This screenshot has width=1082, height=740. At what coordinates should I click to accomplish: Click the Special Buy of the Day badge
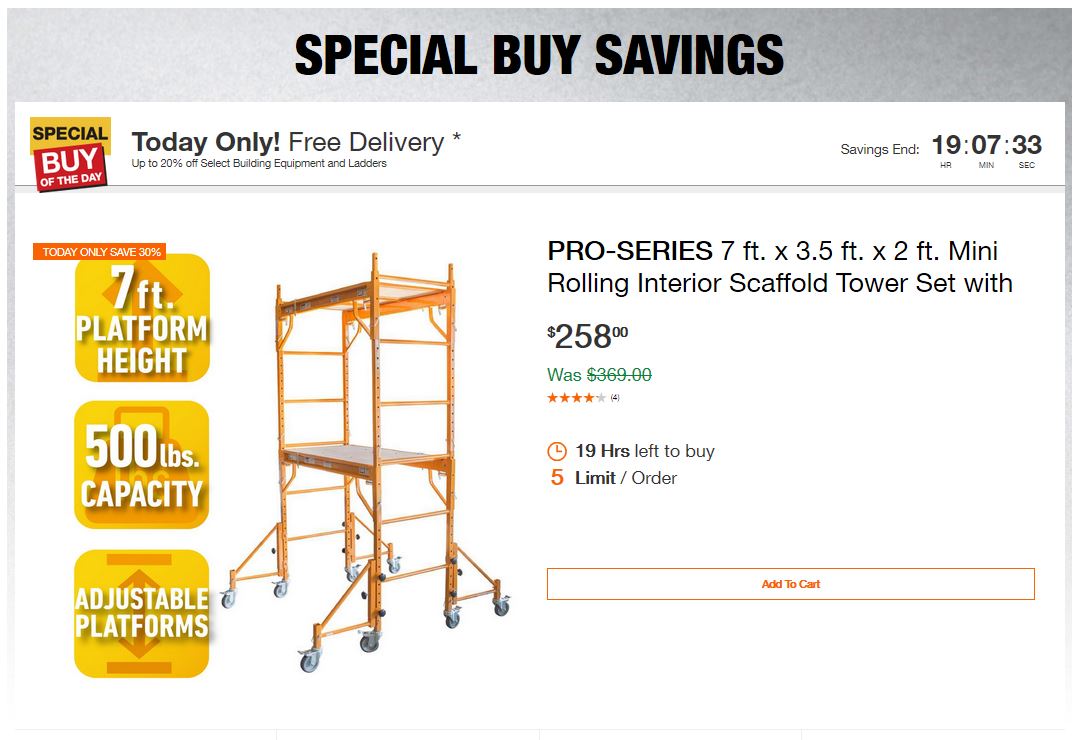tap(69, 153)
